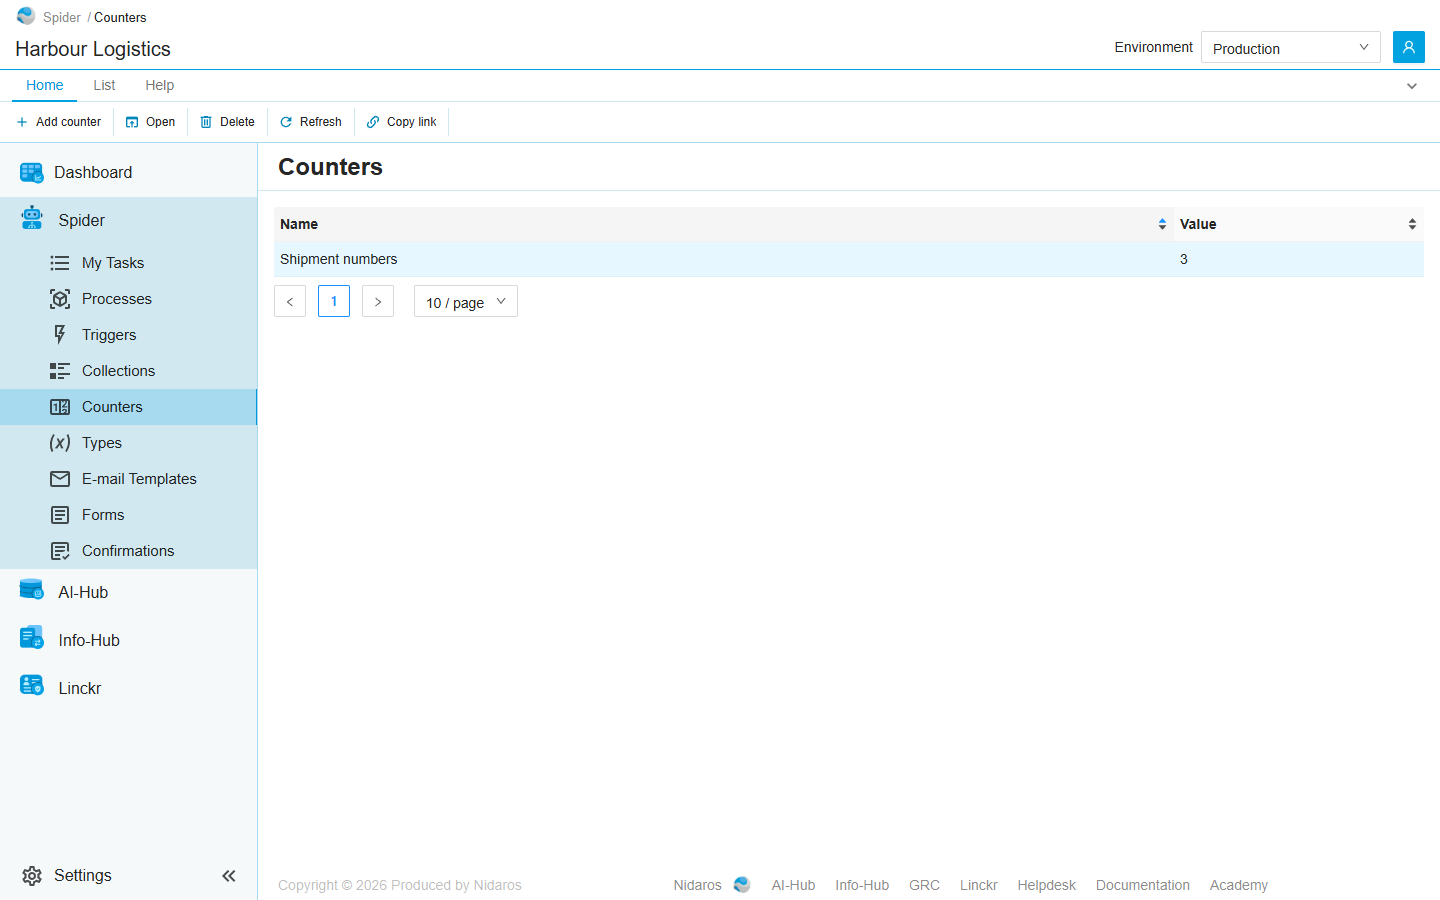Click the My Tasks list icon
Viewport: 1440px width, 900px height.
pos(60,263)
